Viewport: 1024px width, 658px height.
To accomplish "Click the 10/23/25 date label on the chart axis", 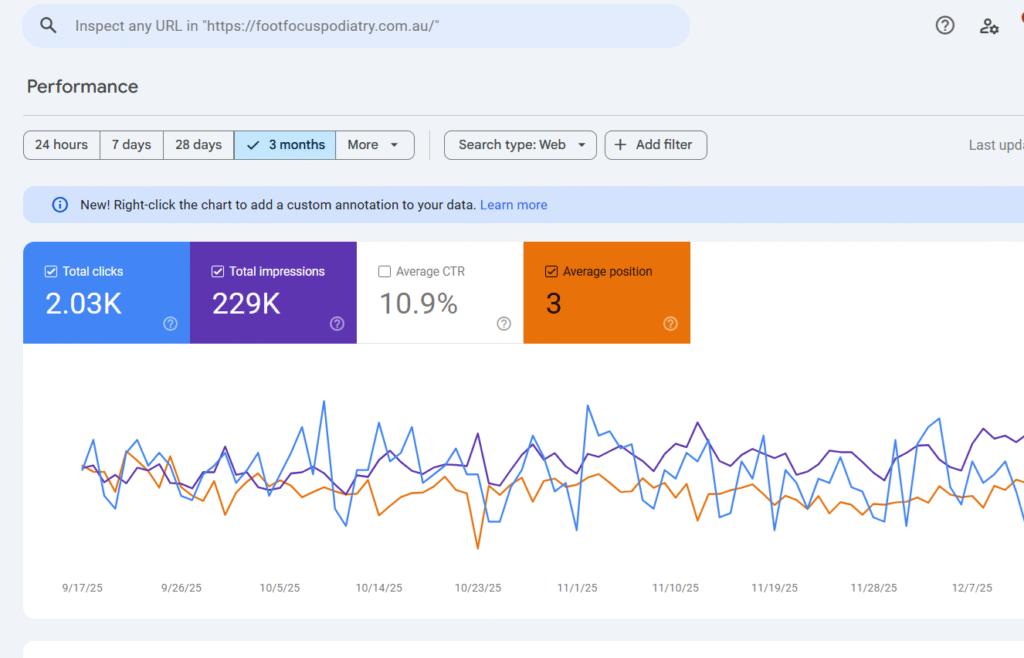I will click(477, 588).
